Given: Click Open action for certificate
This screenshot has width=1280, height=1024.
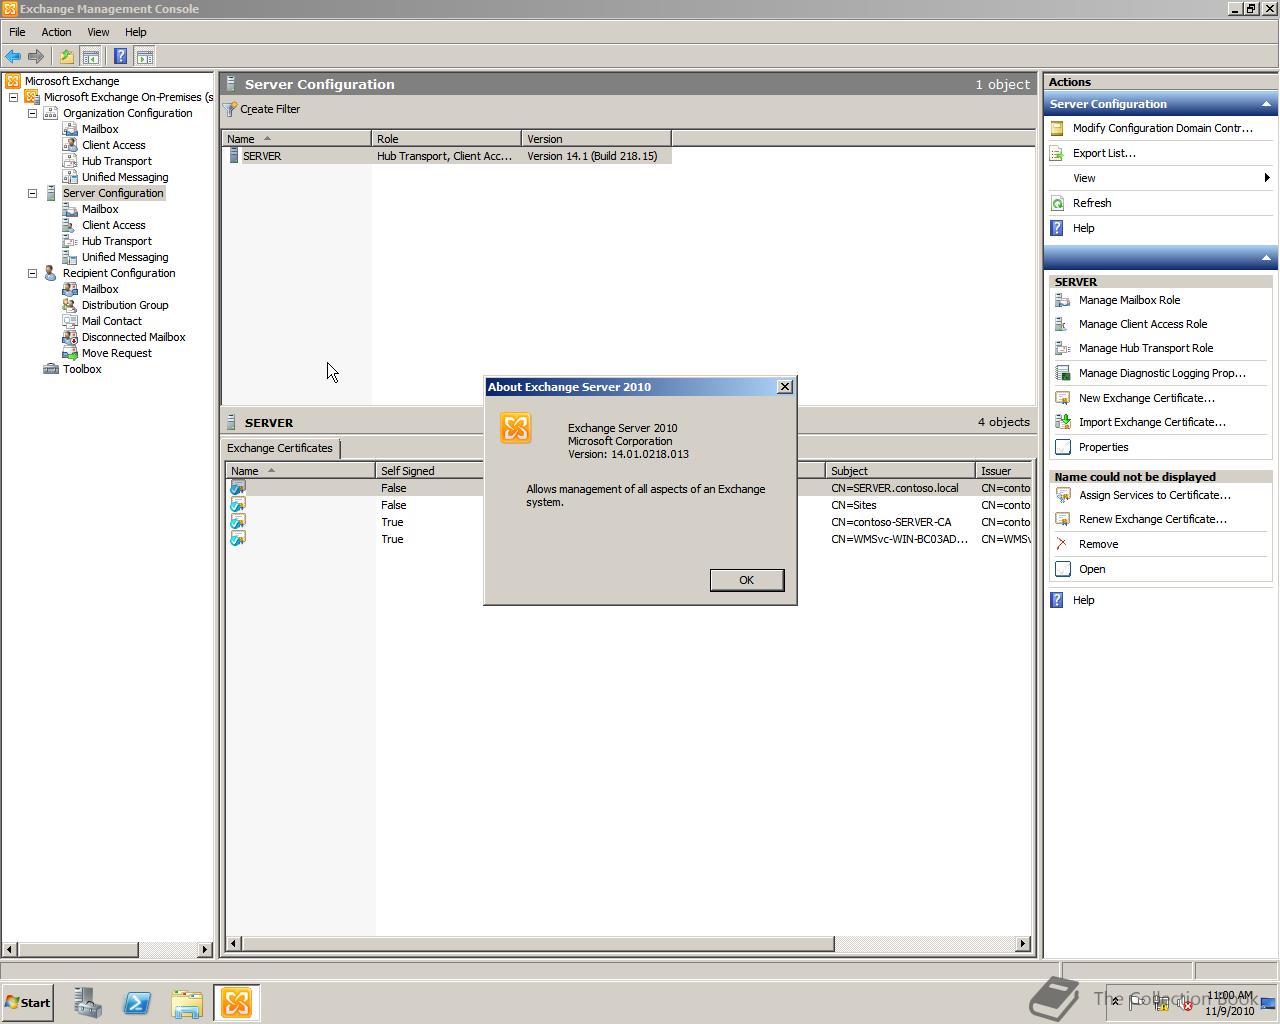Looking at the screenshot, I should [1092, 569].
